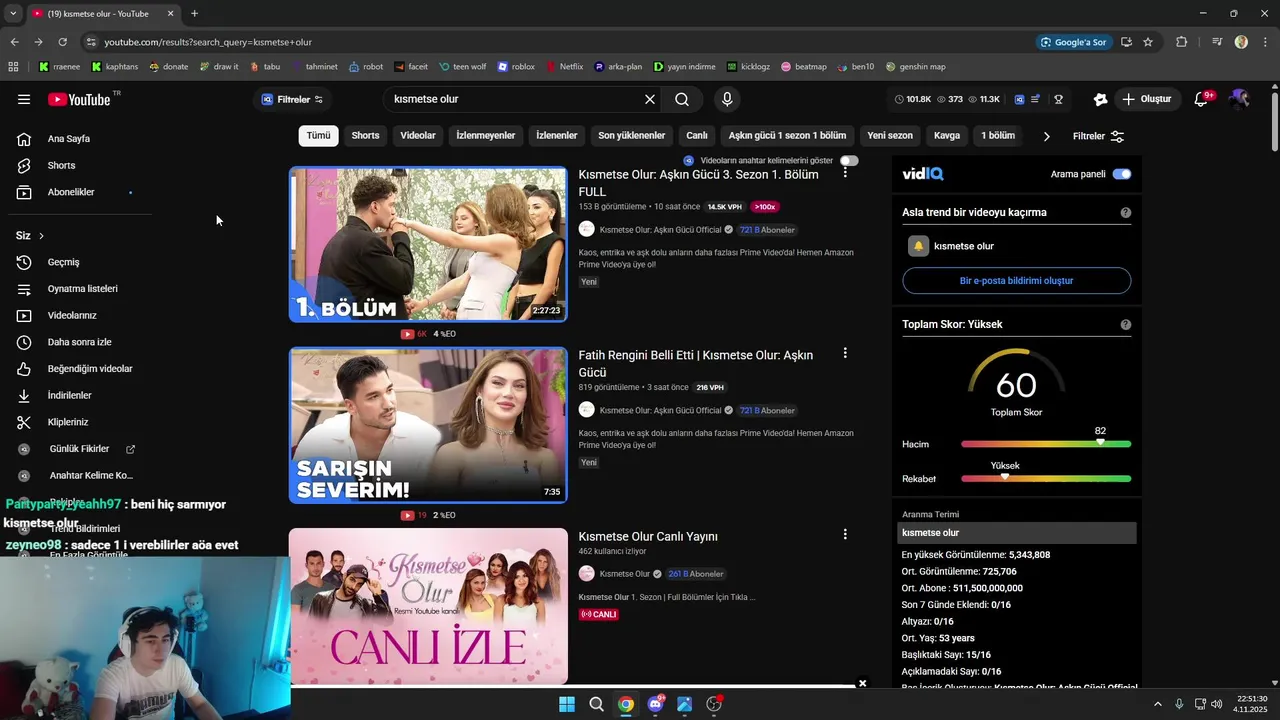
Task: Open Chrome tab search dropdown arrow
Action: (x=13, y=13)
